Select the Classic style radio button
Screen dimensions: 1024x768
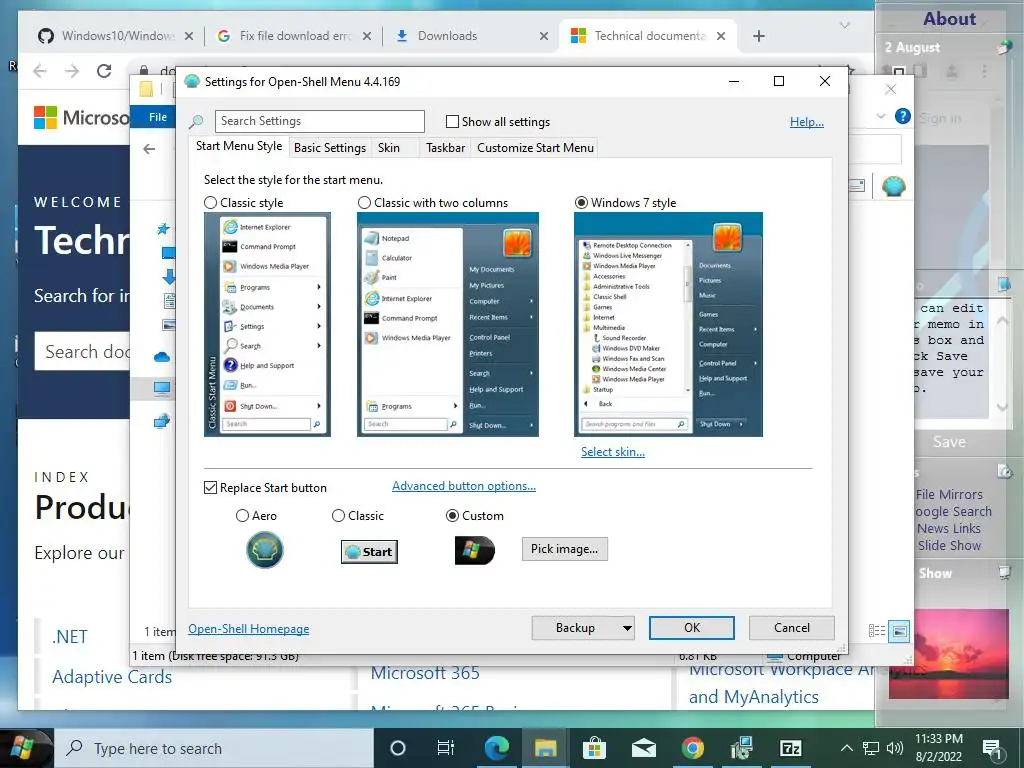click(x=211, y=203)
